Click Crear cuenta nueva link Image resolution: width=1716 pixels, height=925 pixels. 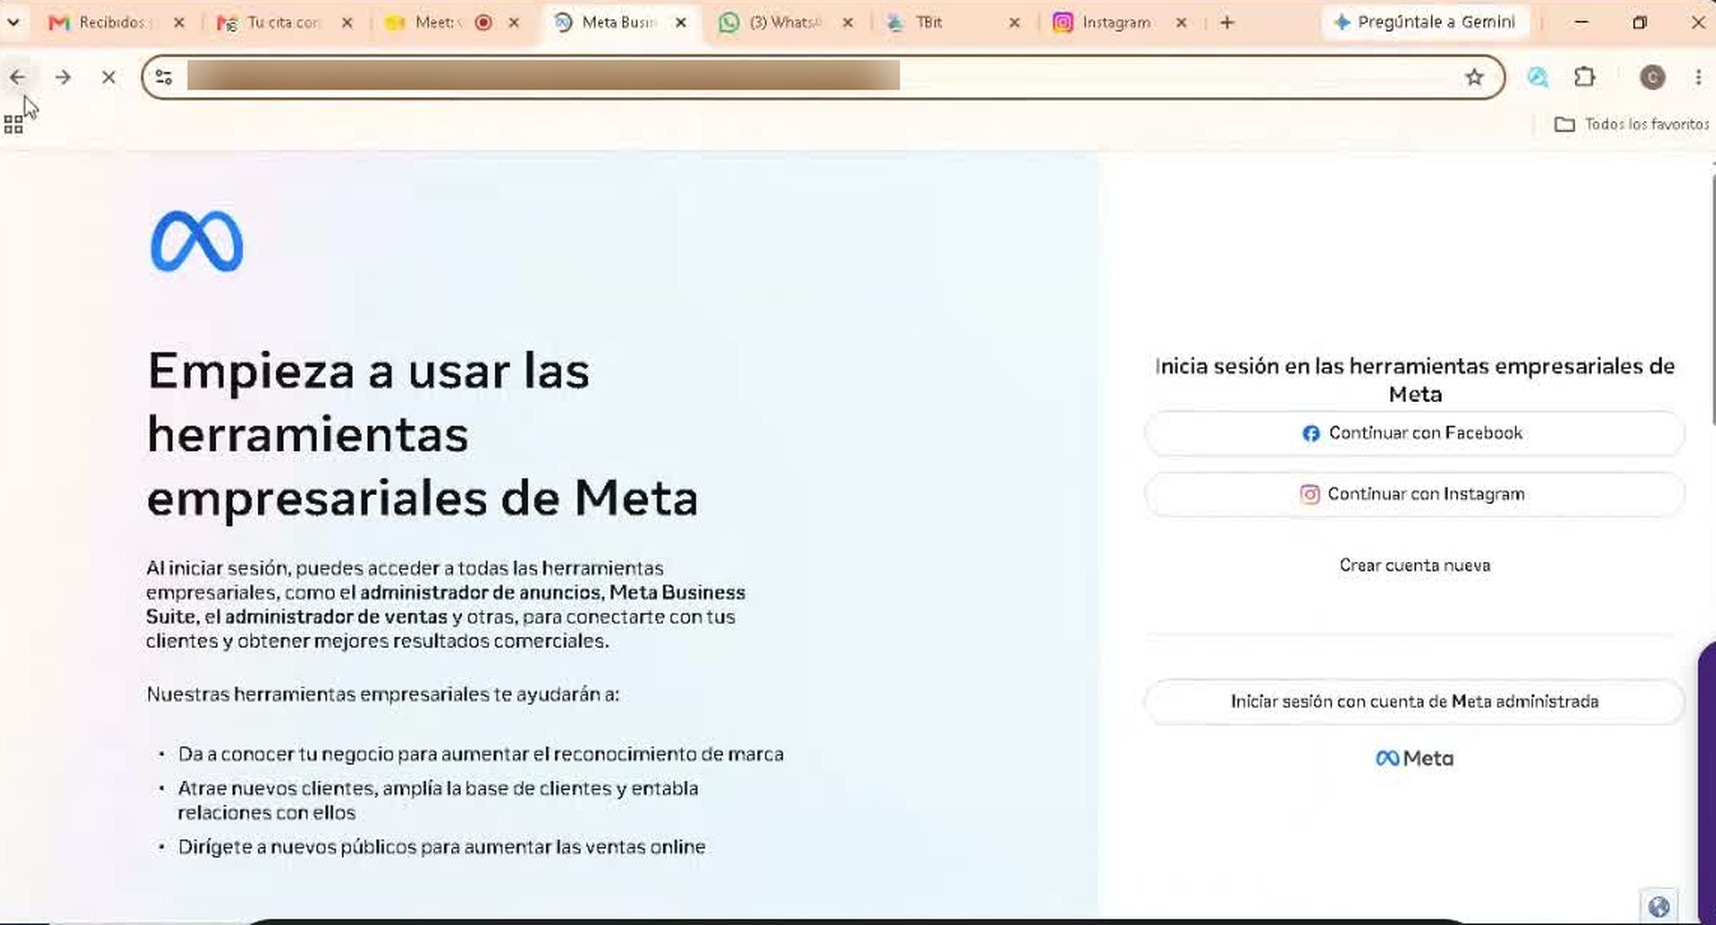tap(1414, 565)
